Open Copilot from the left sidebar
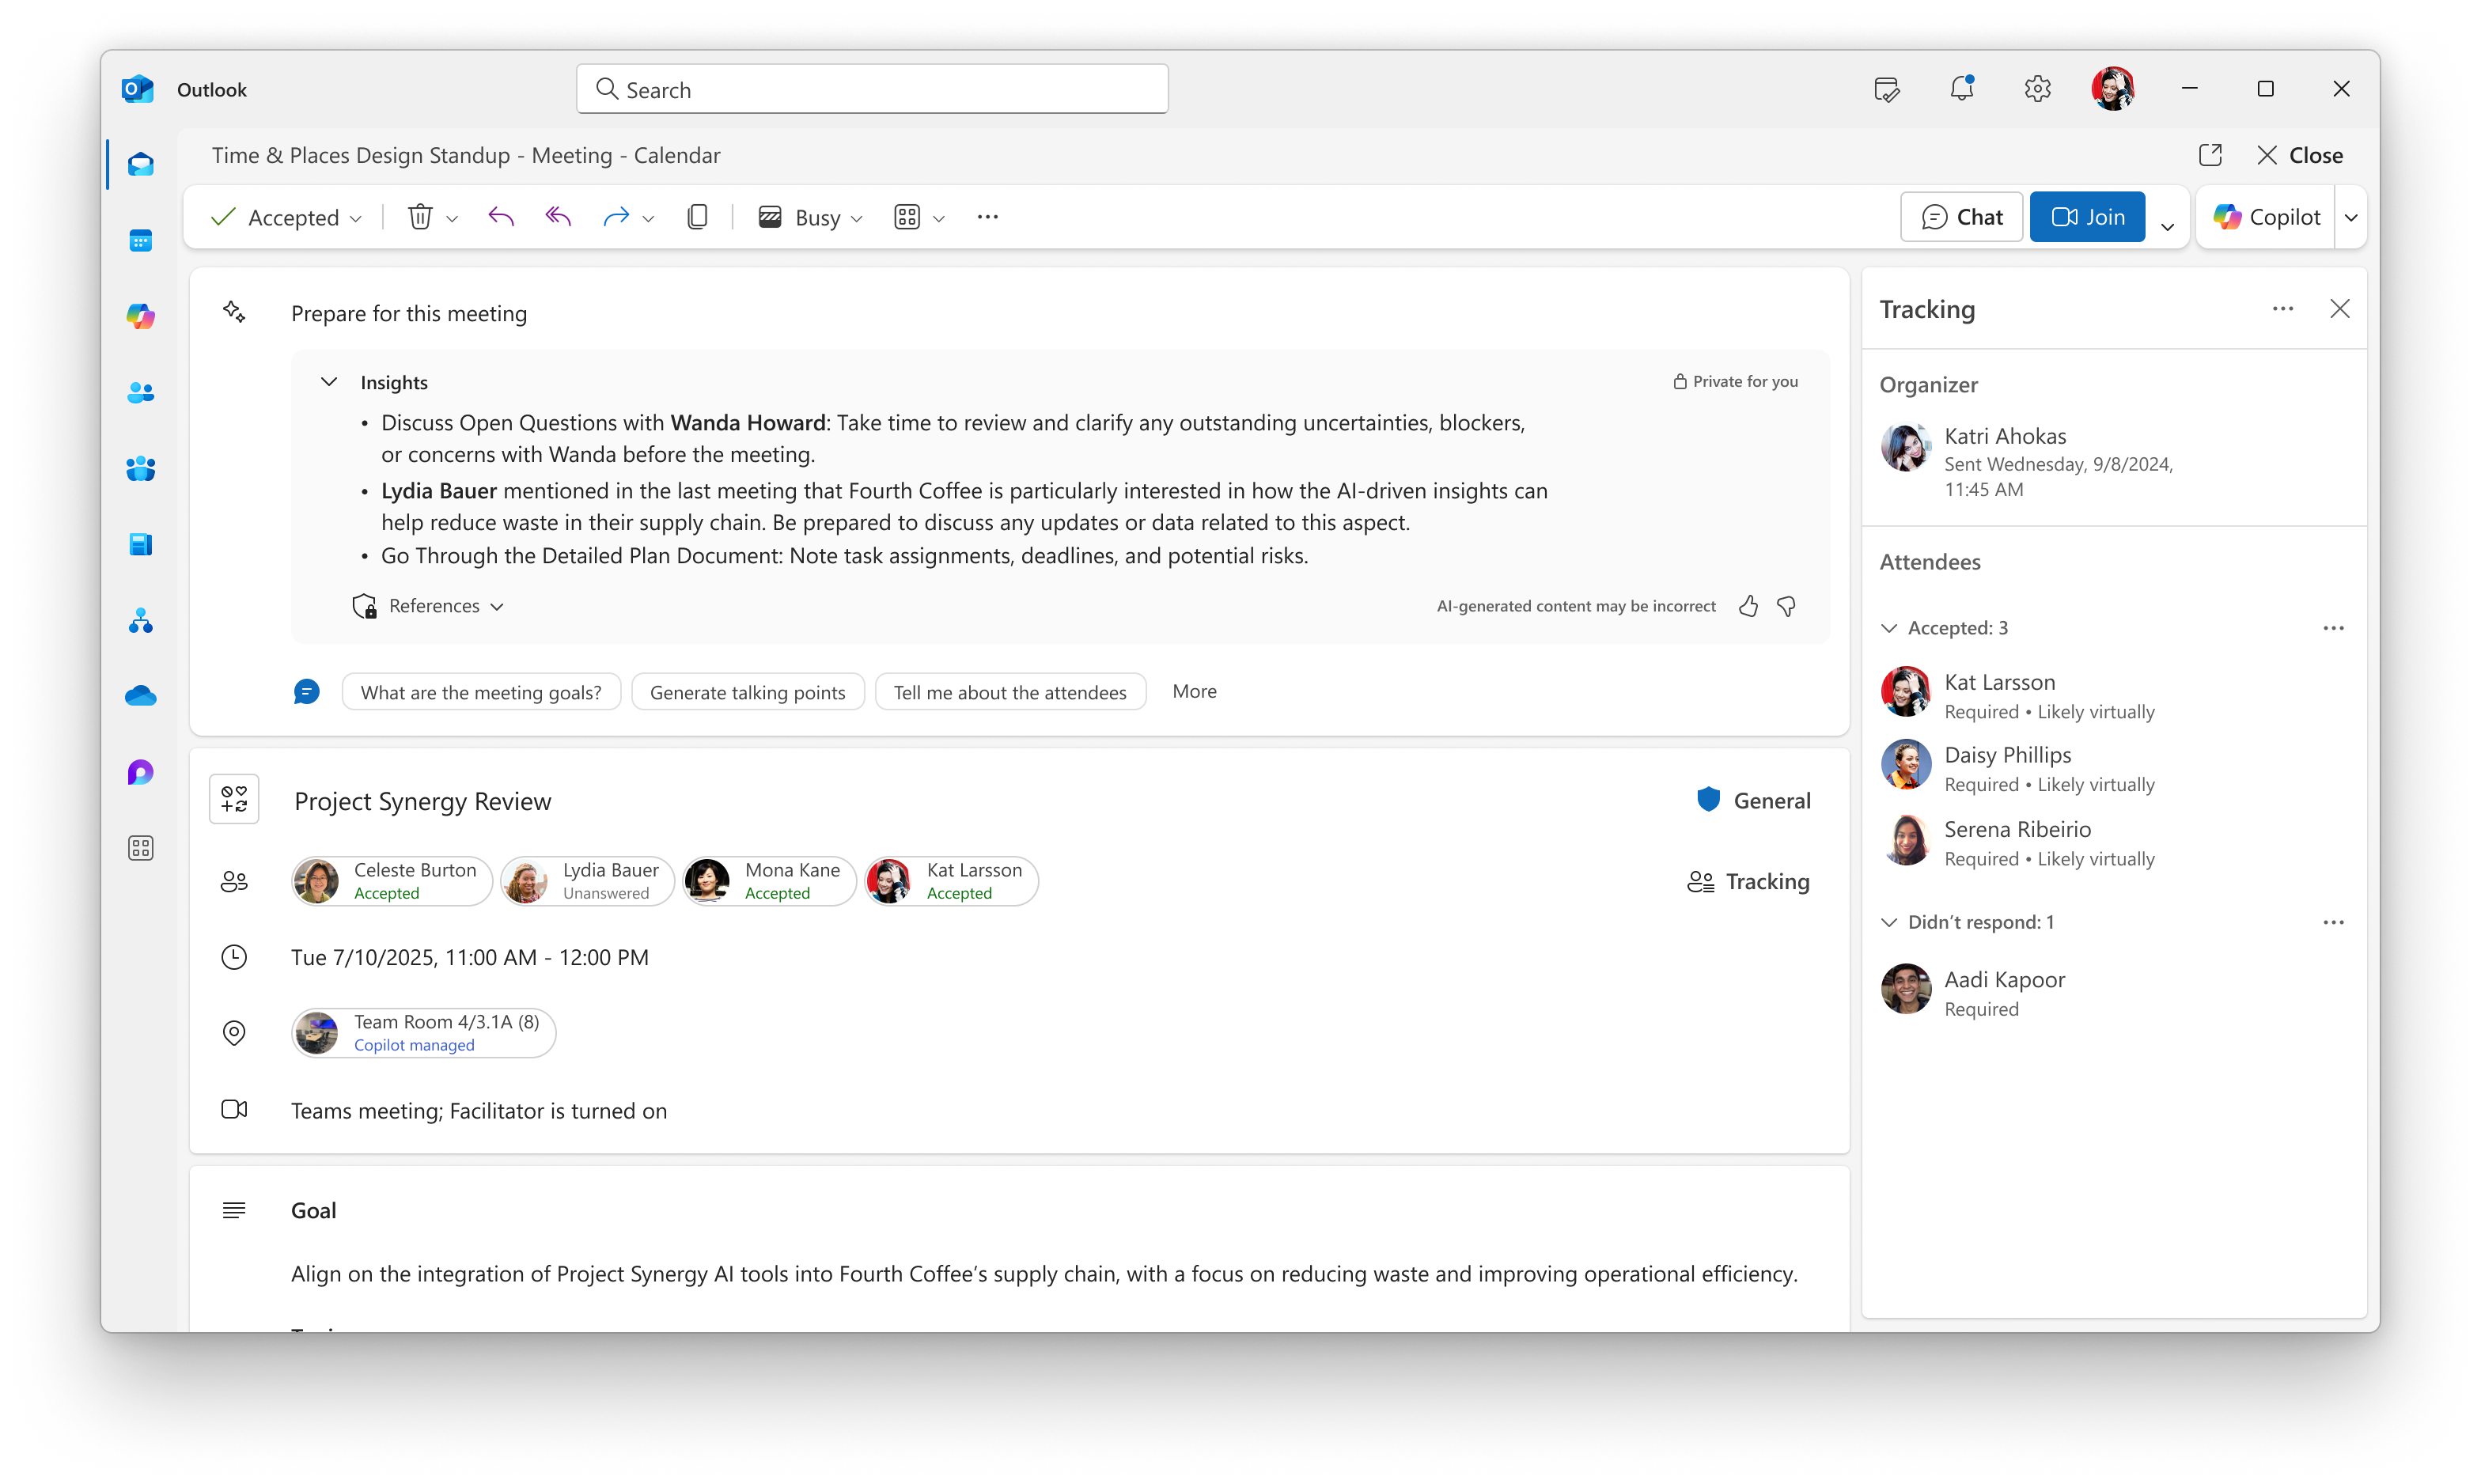The width and height of the screenshot is (2481, 1484). pyautogui.click(x=140, y=317)
